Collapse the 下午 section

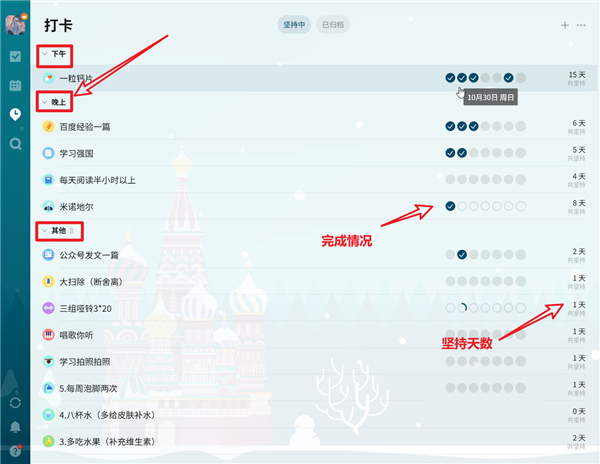[x=45, y=54]
